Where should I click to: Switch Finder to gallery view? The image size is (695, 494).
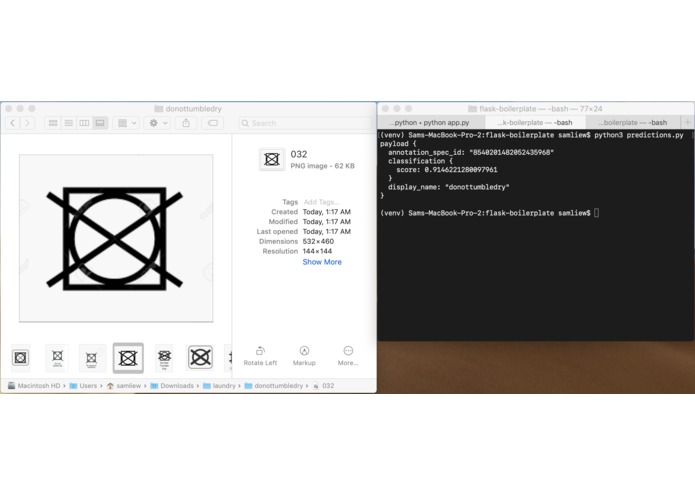coord(100,123)
